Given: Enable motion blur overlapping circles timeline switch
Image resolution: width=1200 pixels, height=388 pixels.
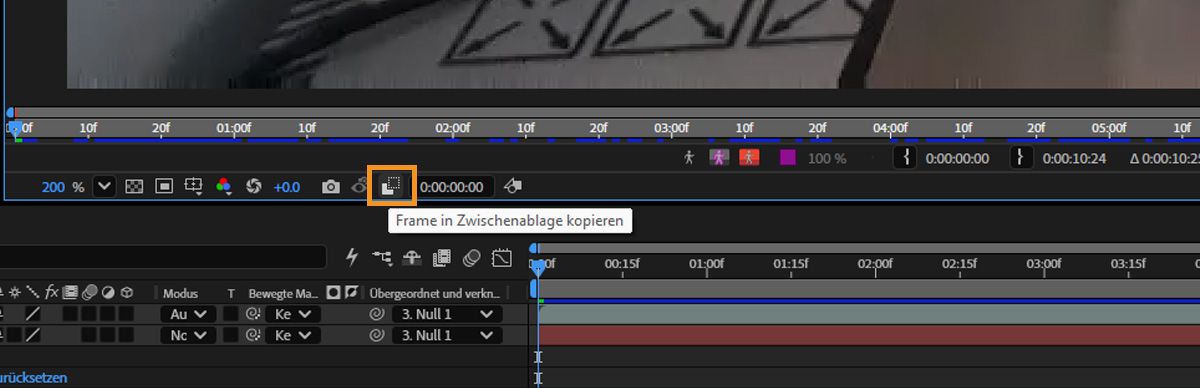Looking at the screenshot, I should [x=472, y=257].
